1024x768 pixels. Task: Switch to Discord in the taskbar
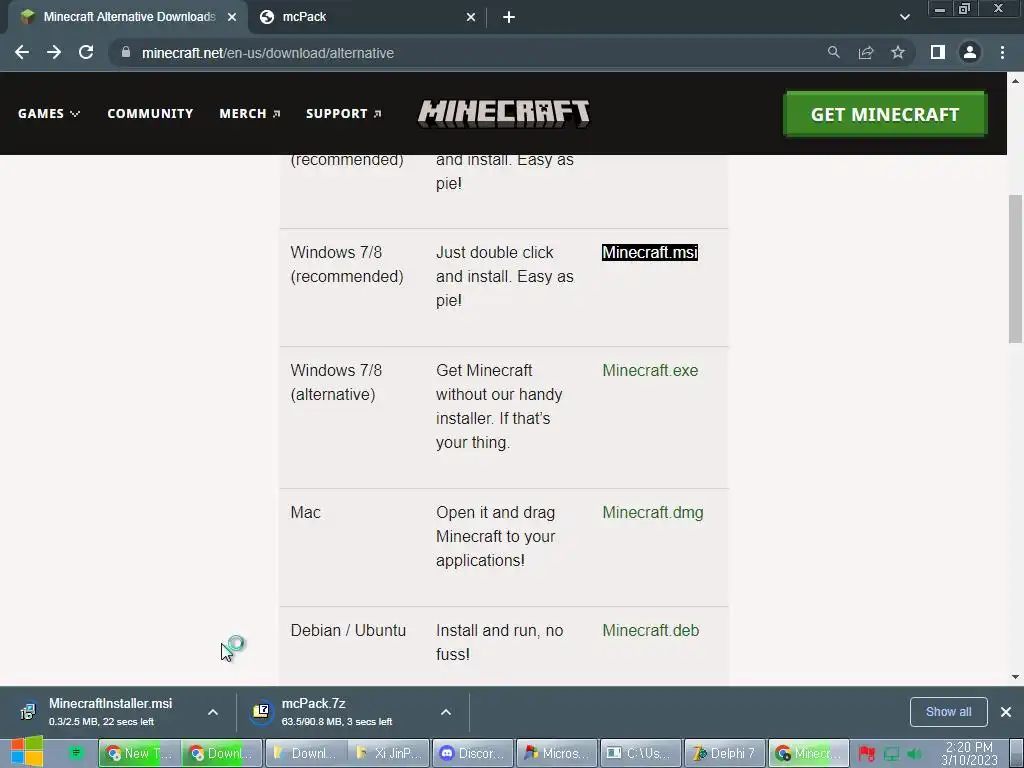(473, 753)
